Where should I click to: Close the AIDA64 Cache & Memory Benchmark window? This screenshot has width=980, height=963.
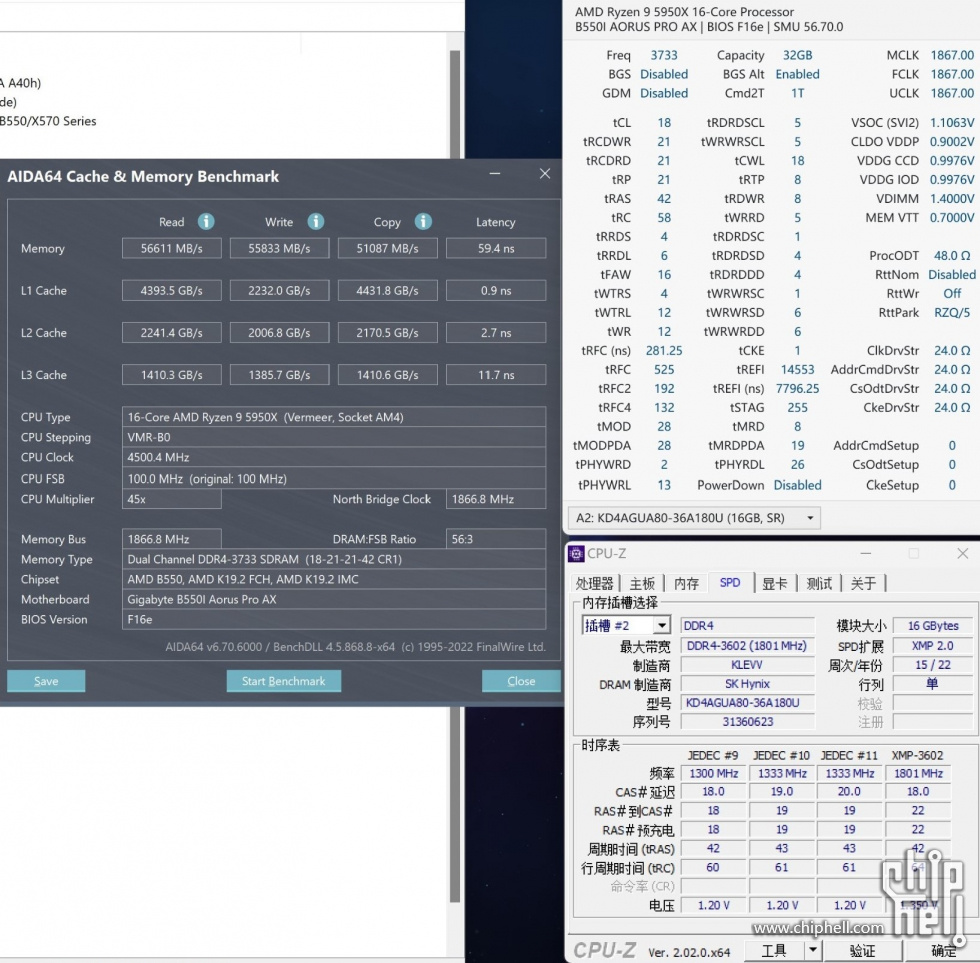tap(545, 174)
